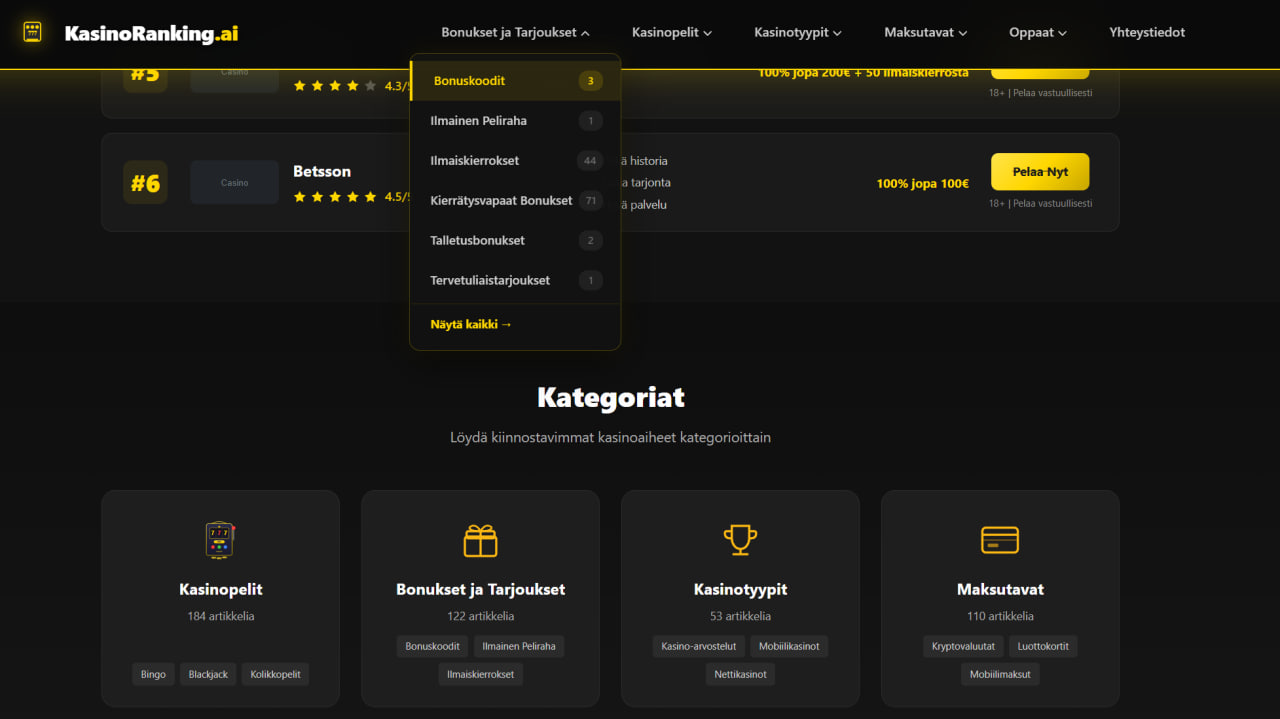1280x719 pixels.
Task: Select Talletusbonukset in the dropdown menu
Action: pyautogui.click(x=477, y=240)
